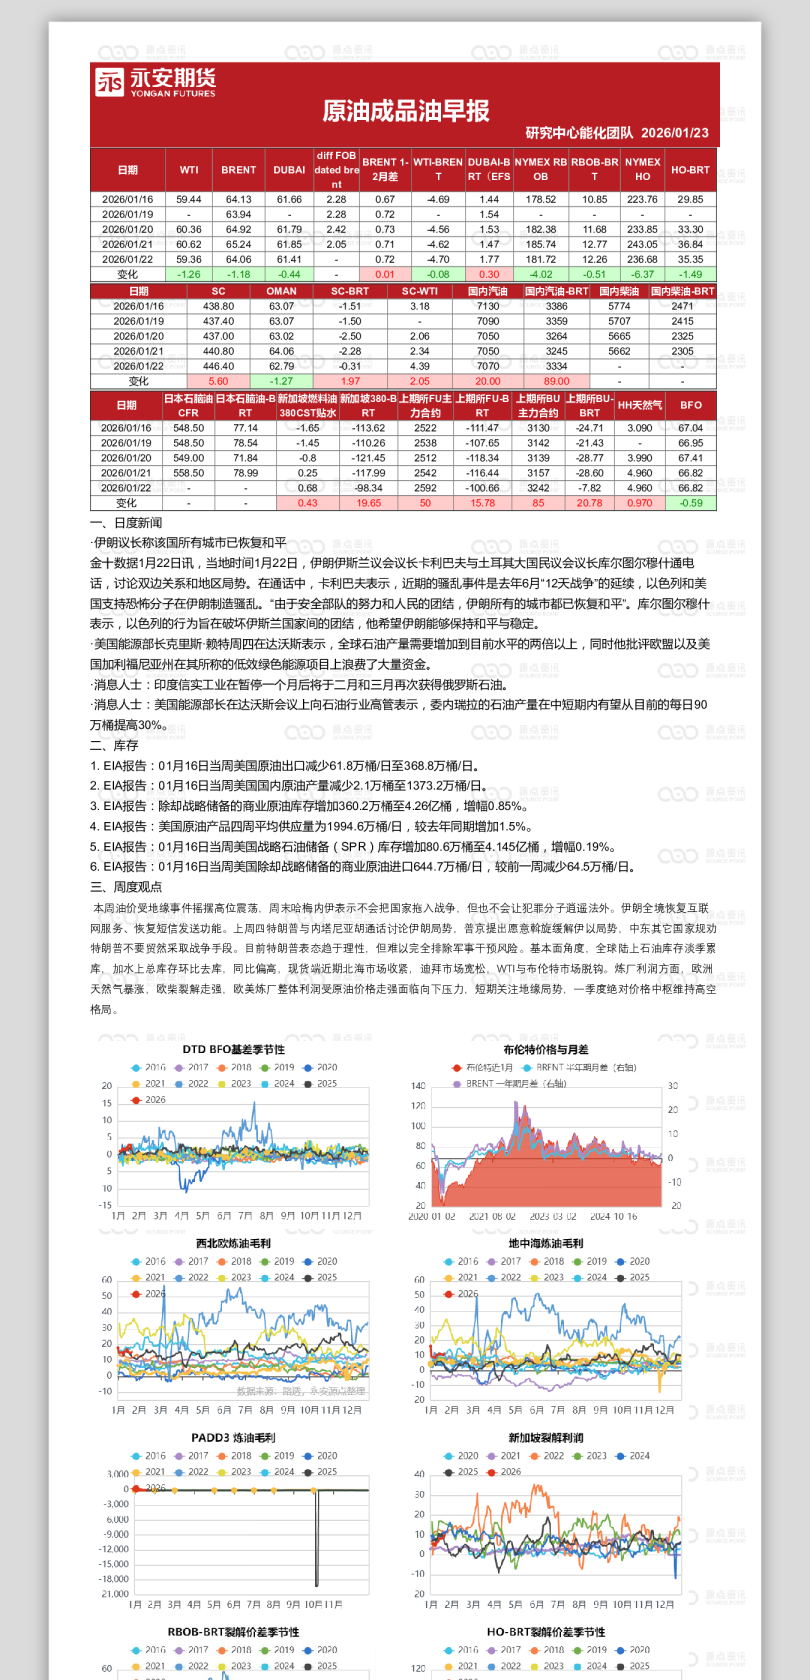Click the 日本石脑油 CFR header
Viewport: 810px width, 1680px height.
pyautogui.click(x=188, y=405)
